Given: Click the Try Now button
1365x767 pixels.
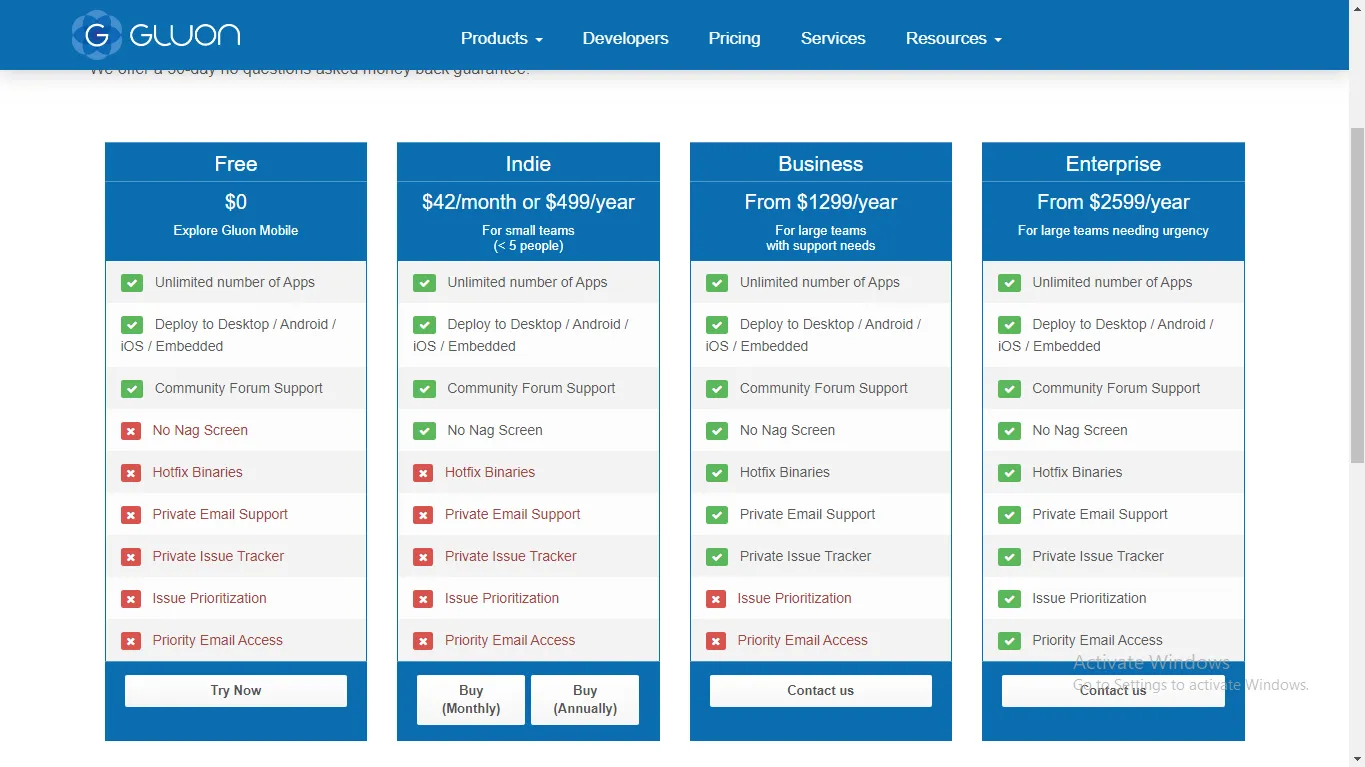Looking at the screenshot, I should [x=236, y=691].
